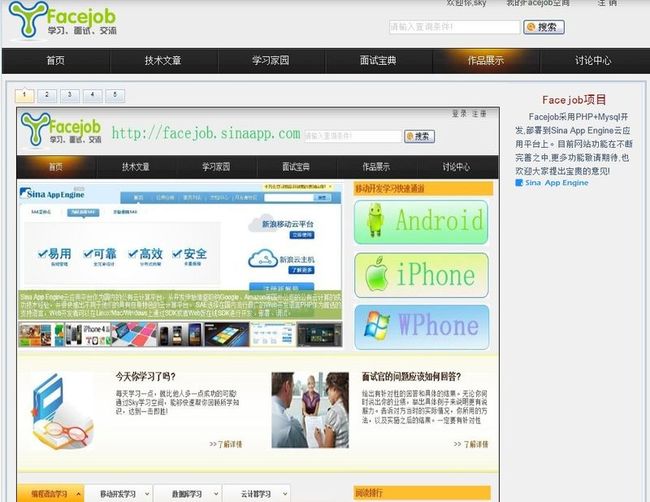Click the 登录 link in the preview header
The width and height of the screenshot is (650, 502).
459,114
